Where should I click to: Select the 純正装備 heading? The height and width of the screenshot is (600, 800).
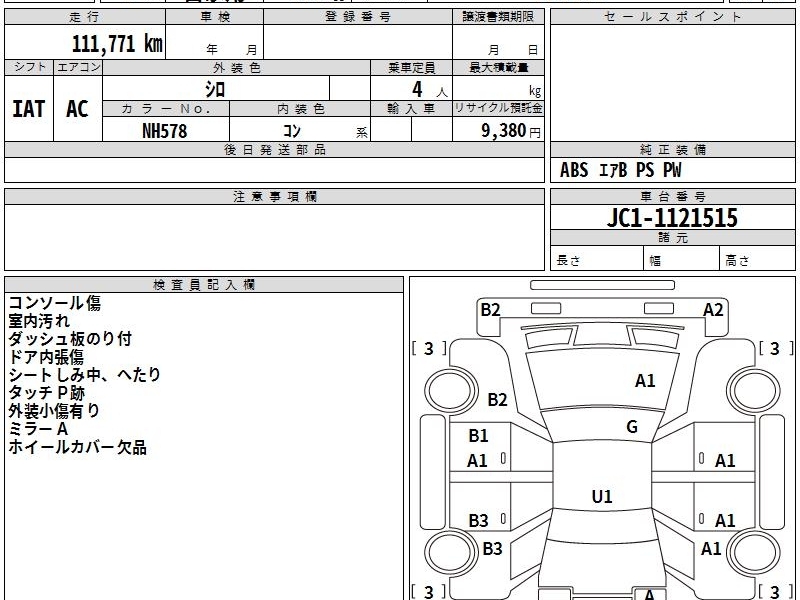click(x=672, y=149)
